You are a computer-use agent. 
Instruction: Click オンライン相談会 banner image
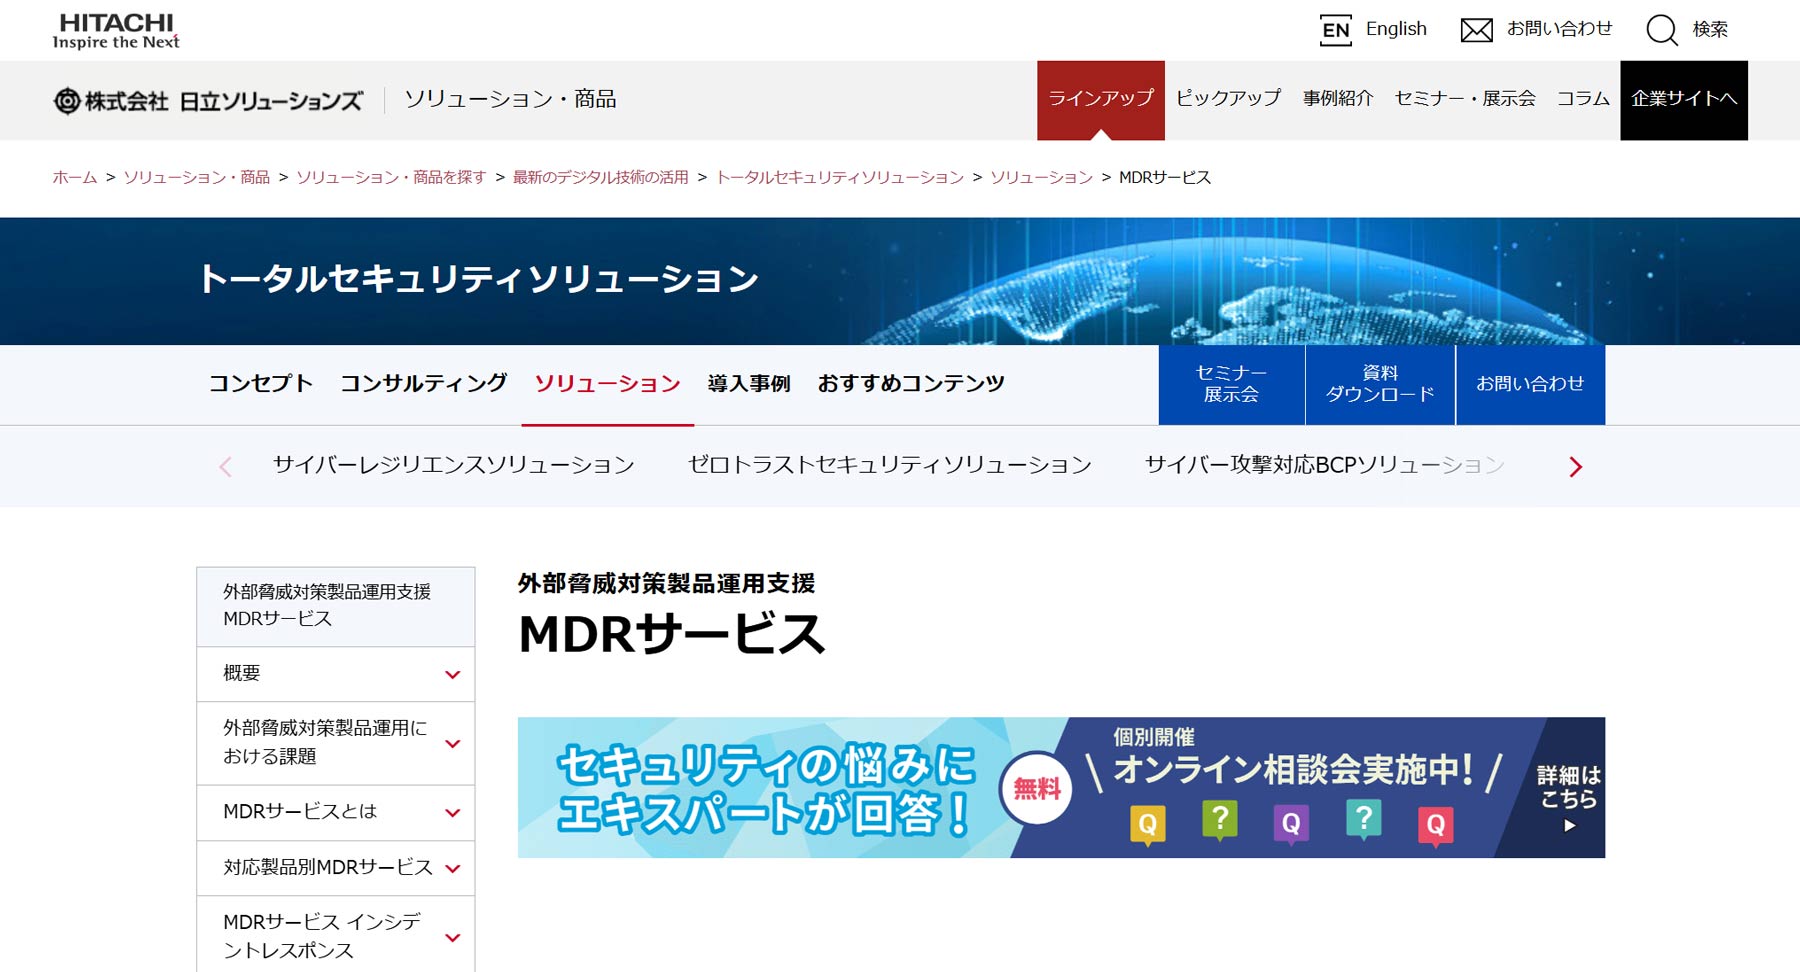point(1061,787)
